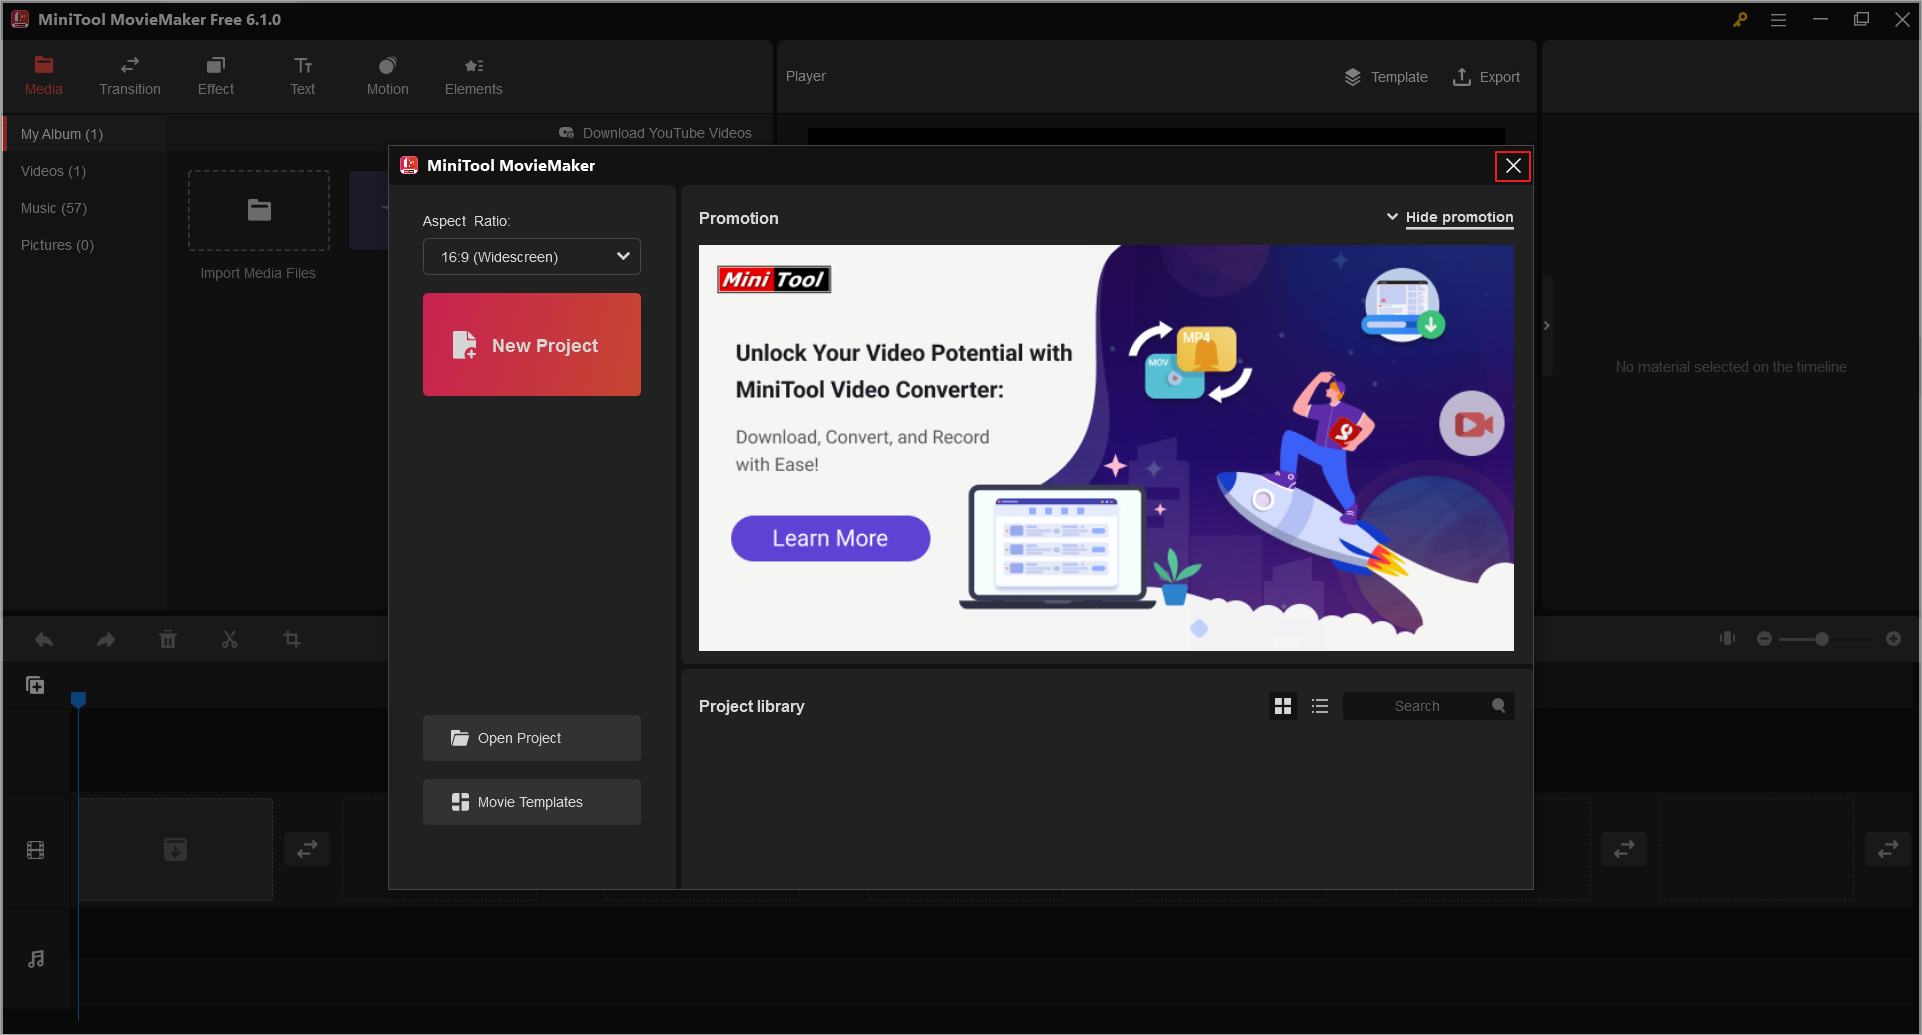Click the rightmost transition slot icon
This screenshot has height=1035, width=1922.
pyautogui.click(x=1888, y=849)
